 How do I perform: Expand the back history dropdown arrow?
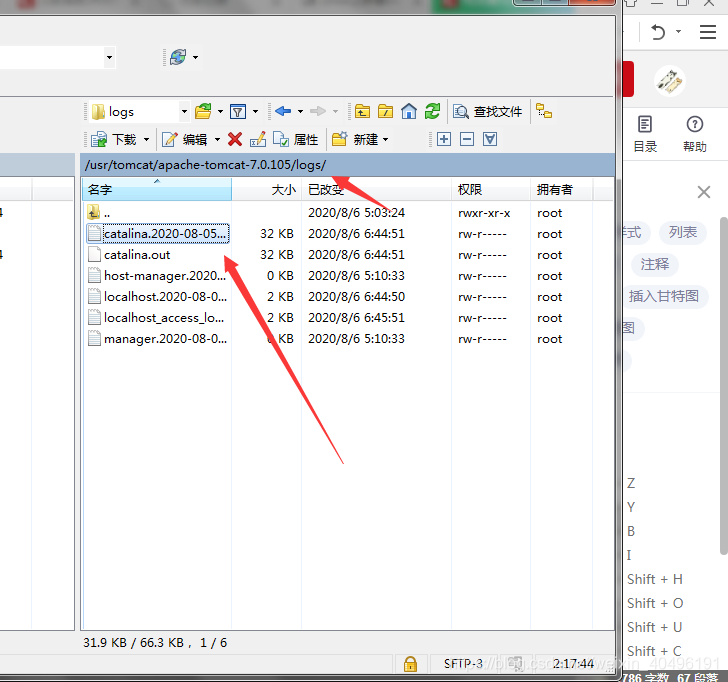300,111
